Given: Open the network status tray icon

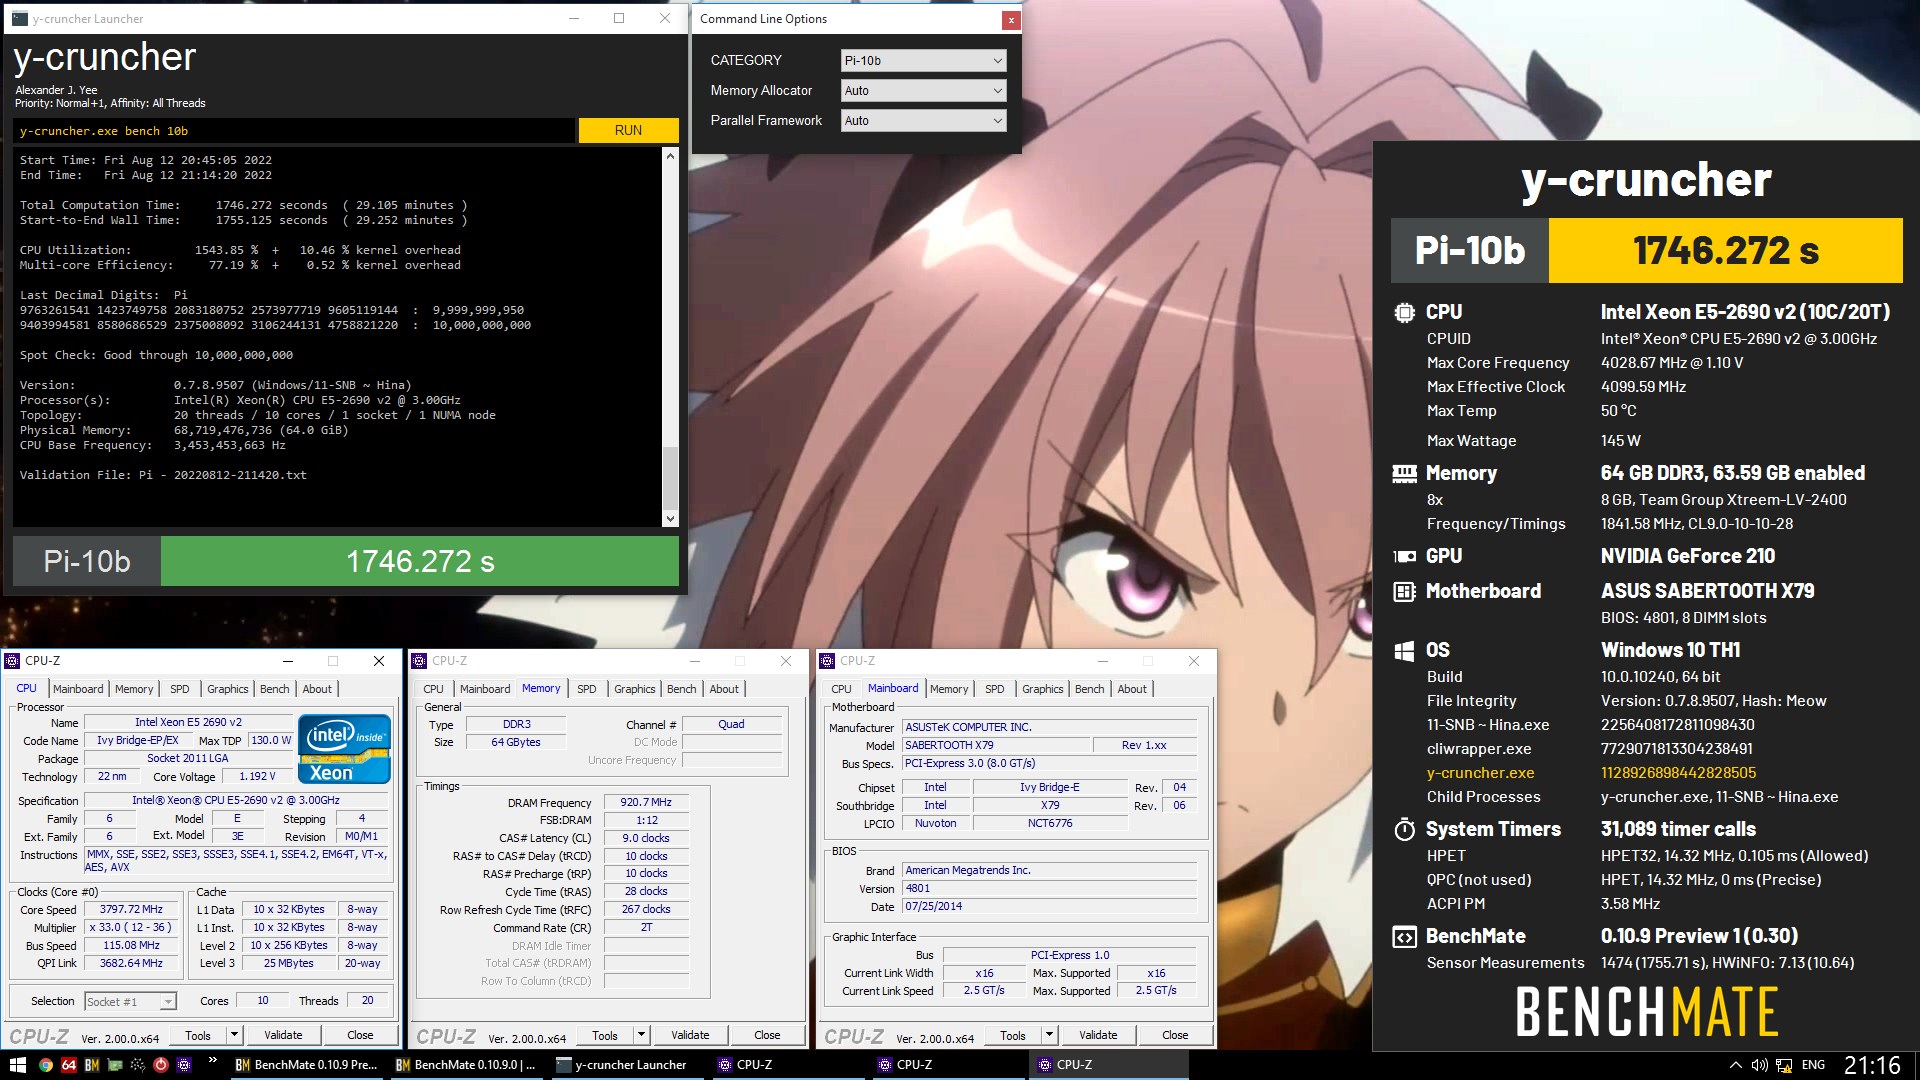Looking at the screenshot, I should pos(1783,1065).
